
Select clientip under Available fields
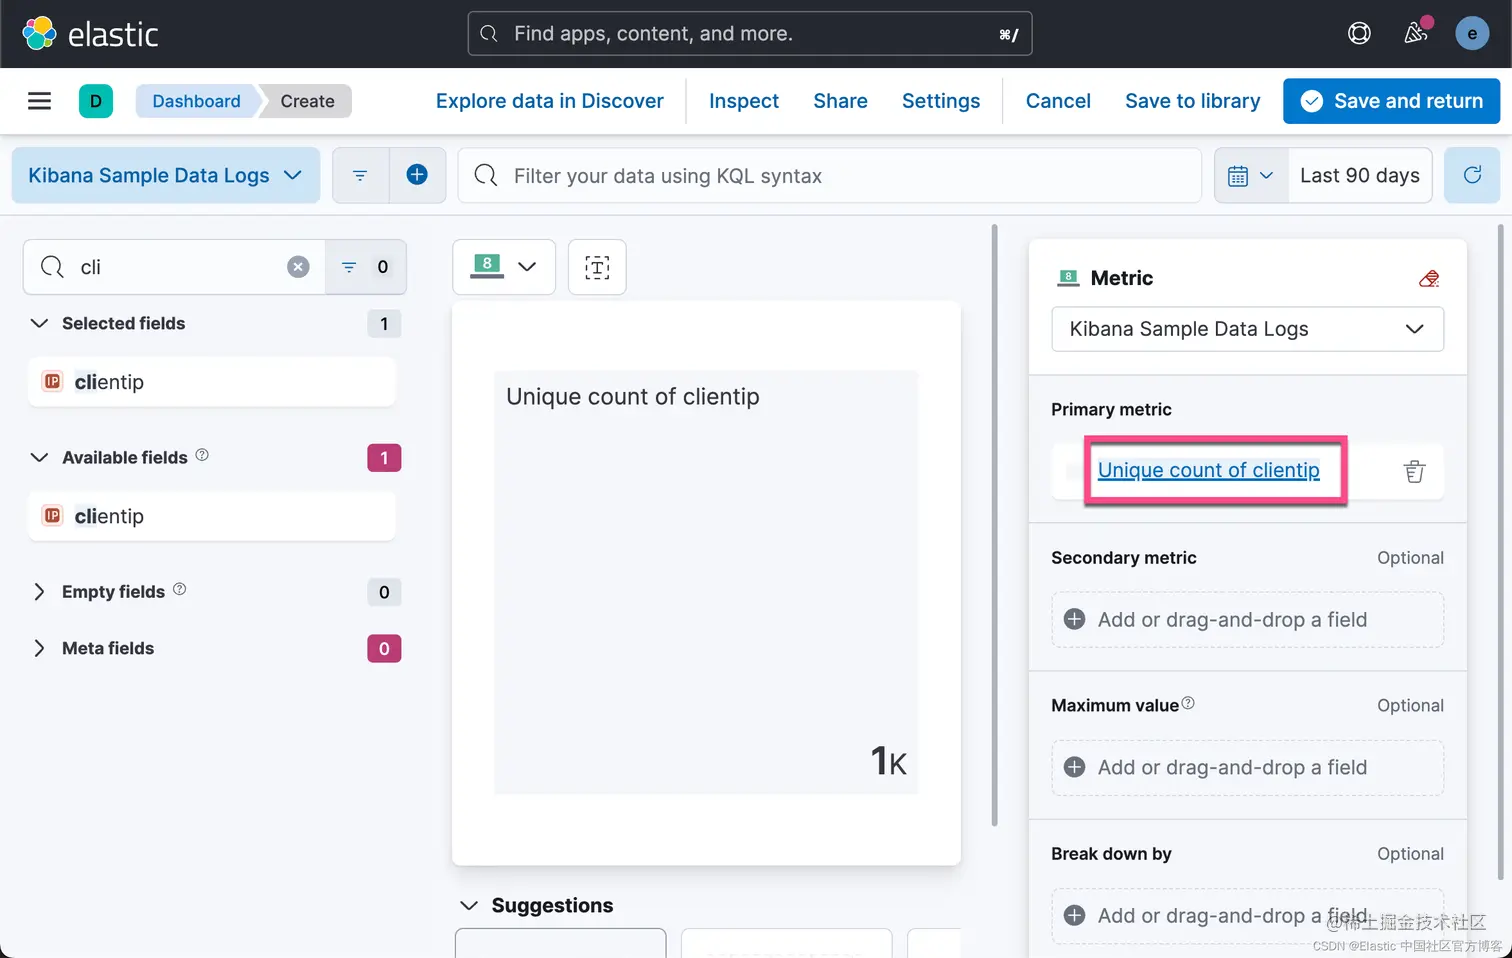pyautogui.click(x=212, y=516)
